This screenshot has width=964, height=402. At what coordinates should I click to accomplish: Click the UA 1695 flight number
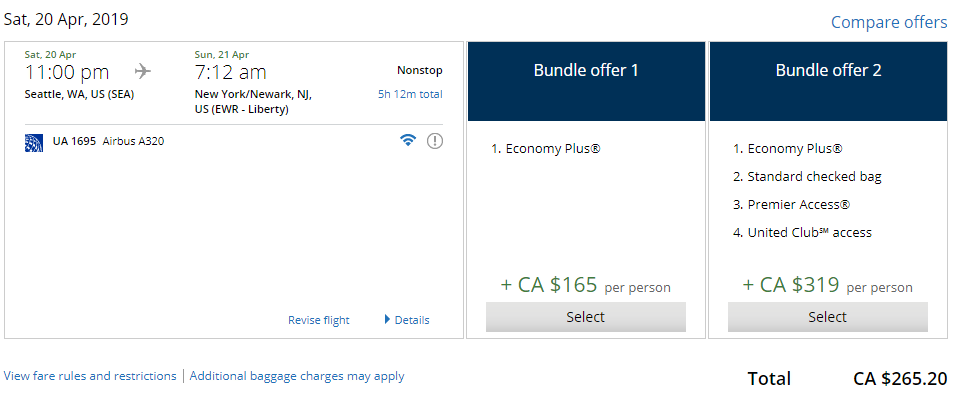[74, 141]
